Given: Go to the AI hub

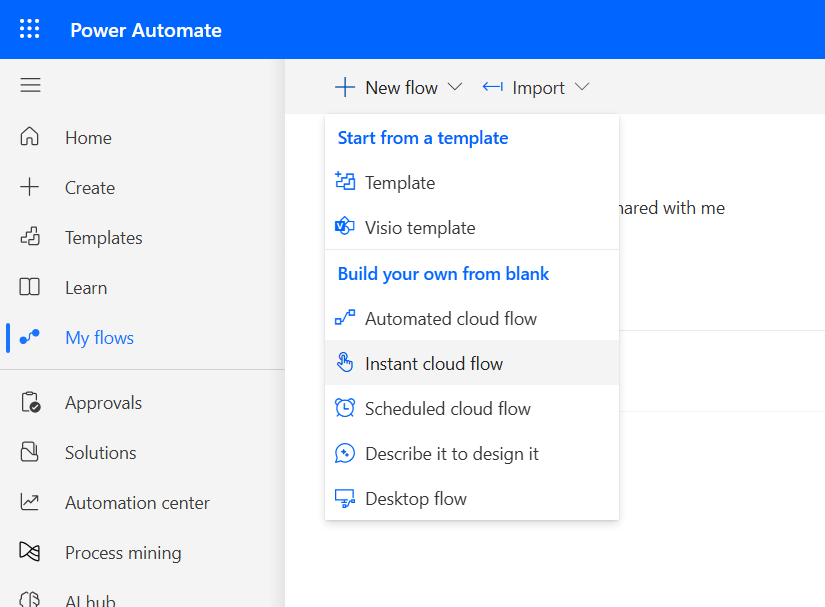Looking at the screenshot, I should [x=90, y=598].
